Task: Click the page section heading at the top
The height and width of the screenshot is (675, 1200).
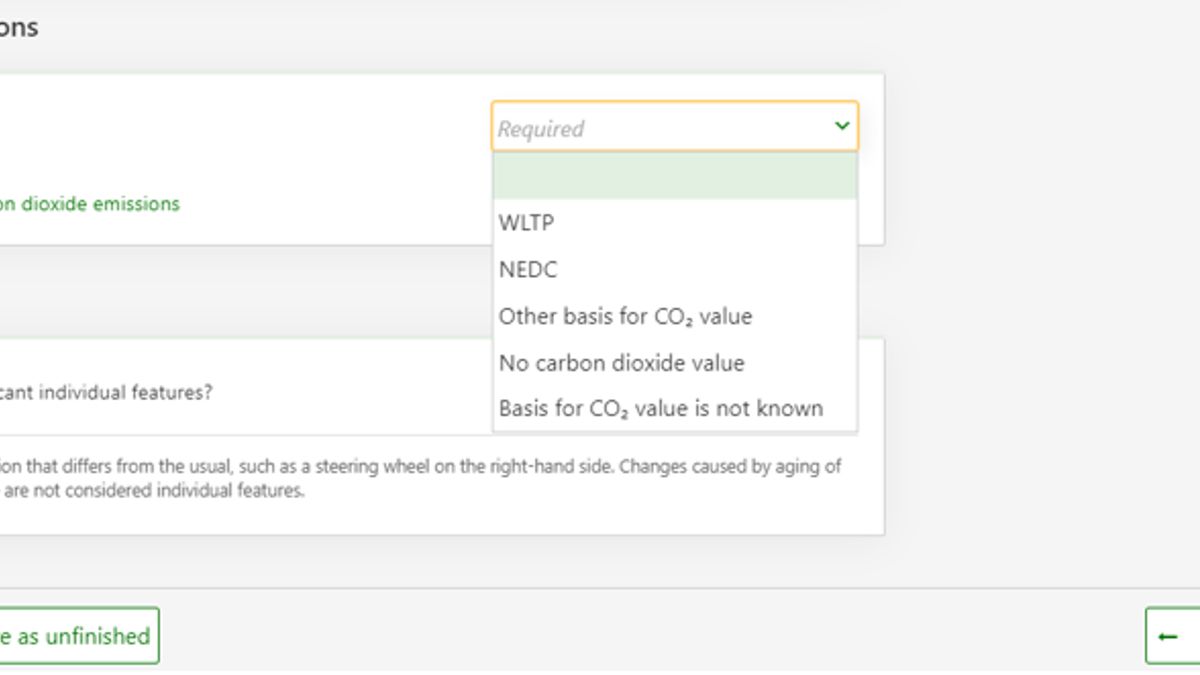Action: [18, 27]
